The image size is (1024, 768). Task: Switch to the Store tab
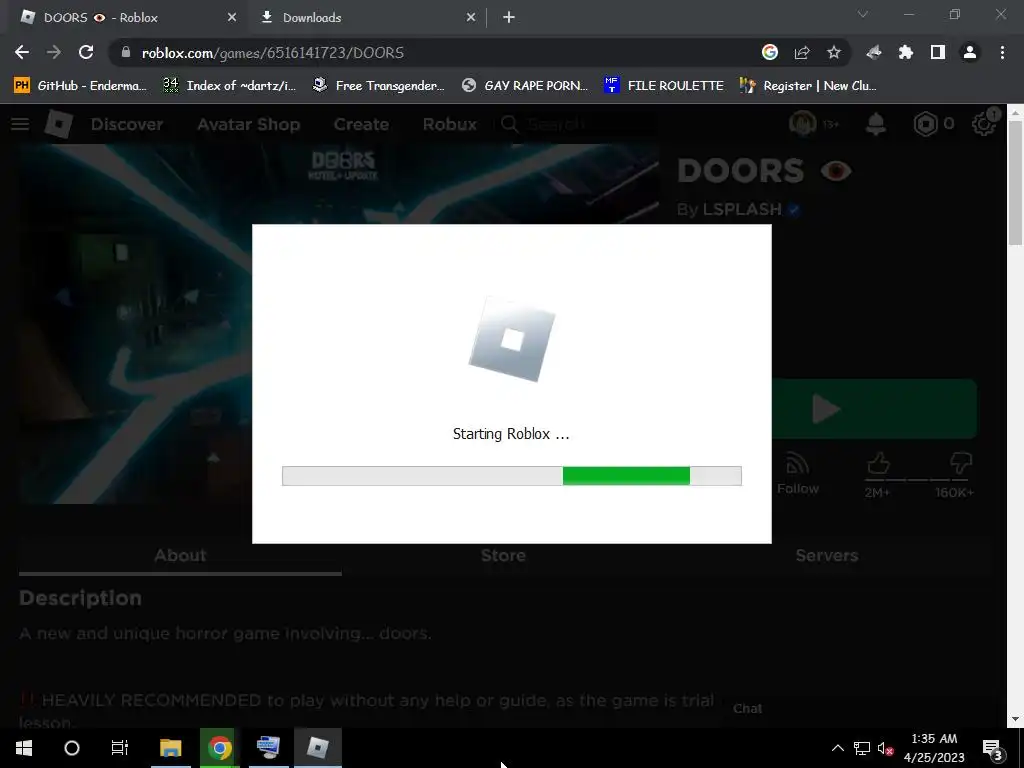tap(503, 556)
